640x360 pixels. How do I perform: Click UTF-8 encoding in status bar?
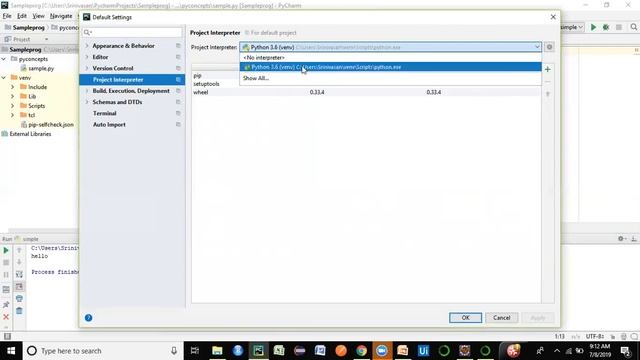(595, 336)
